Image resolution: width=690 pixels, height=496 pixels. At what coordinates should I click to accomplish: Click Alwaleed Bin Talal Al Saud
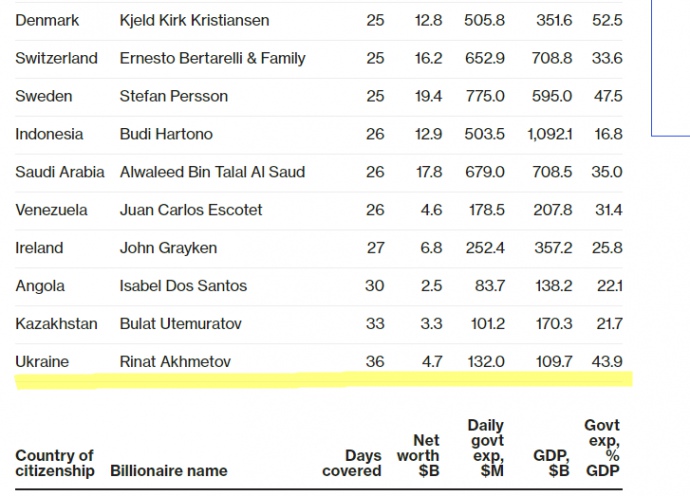[212, 172]
